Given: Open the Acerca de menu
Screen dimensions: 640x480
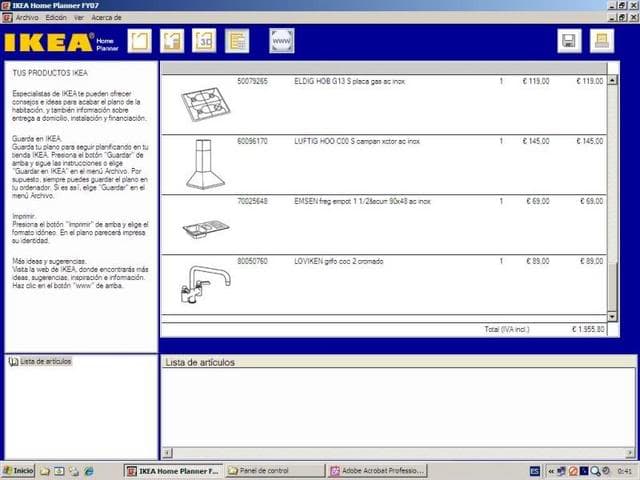Looking at the screenshot, I should 107,17.
